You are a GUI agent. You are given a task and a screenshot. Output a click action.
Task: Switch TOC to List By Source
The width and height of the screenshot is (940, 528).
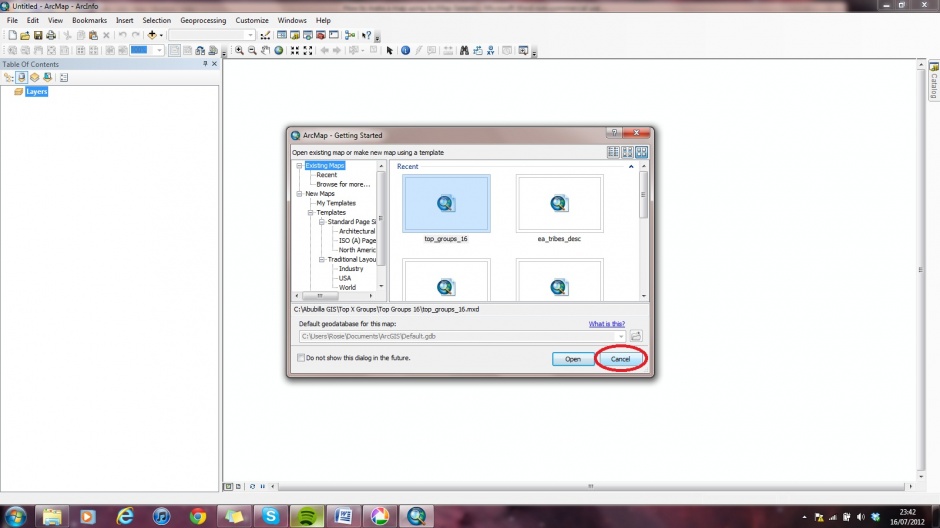[x=22, y=77]
